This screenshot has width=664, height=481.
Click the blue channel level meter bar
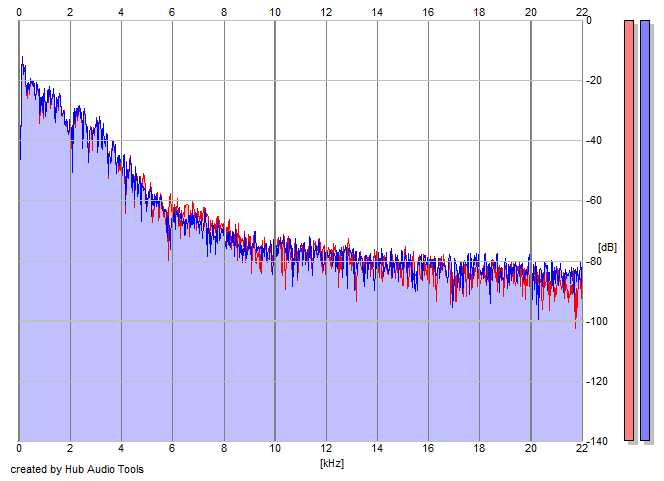click(x=645, y=230)
